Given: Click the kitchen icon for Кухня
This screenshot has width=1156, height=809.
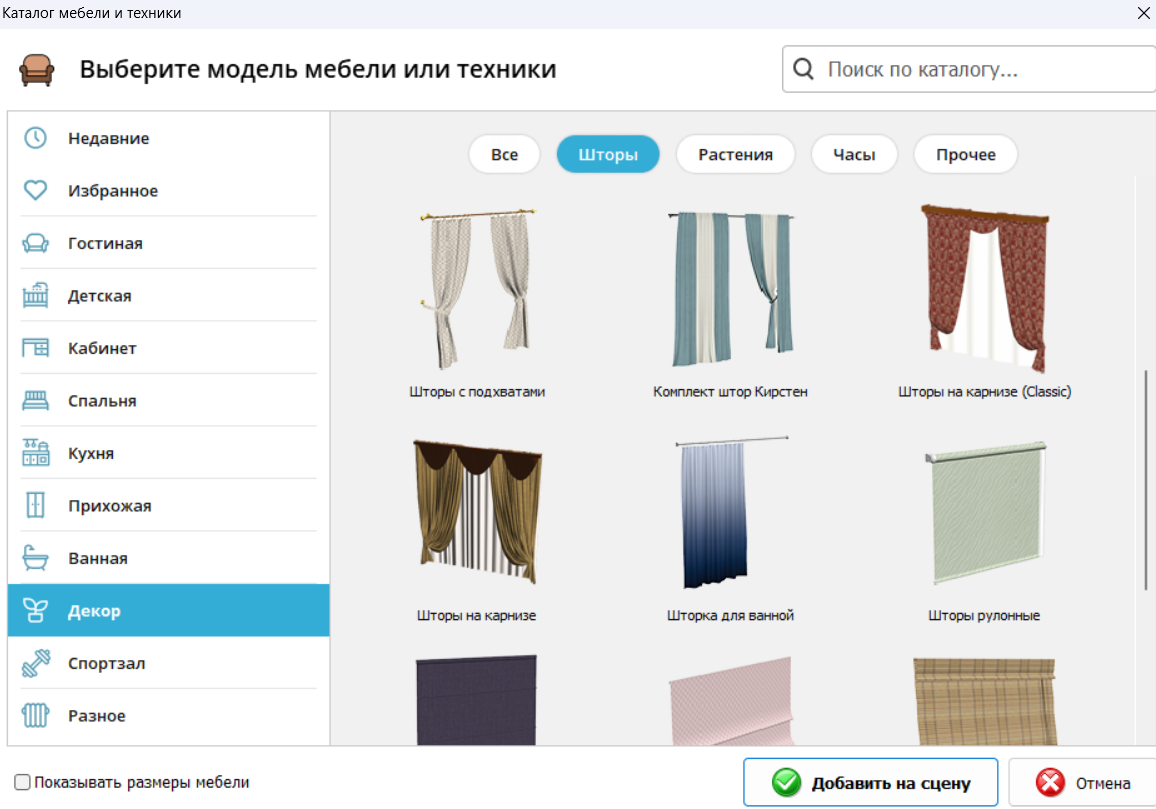Looking at the screenshot, I should click(x=35, y=453).
